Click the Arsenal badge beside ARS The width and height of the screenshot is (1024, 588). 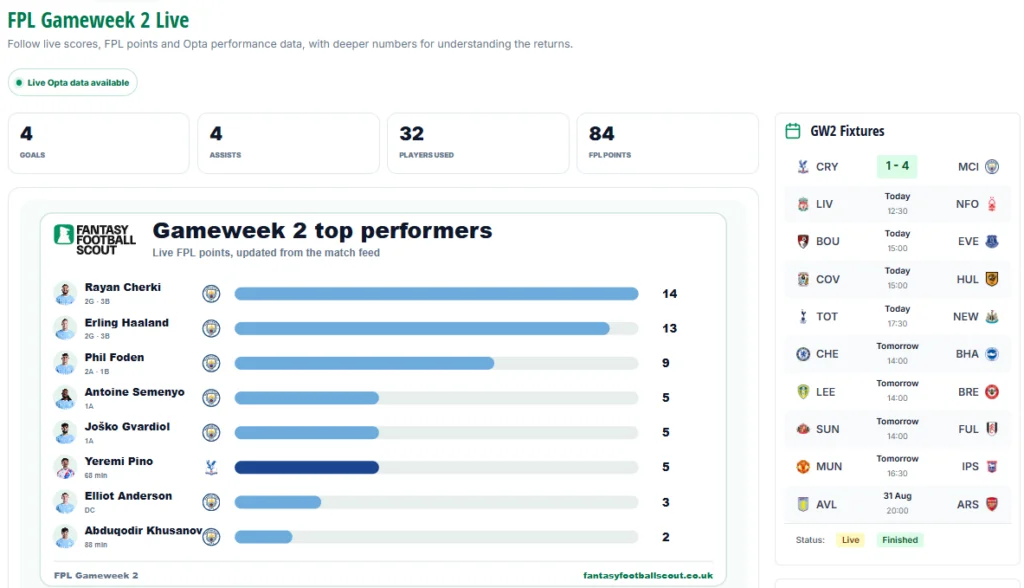[x=992, y=504]
